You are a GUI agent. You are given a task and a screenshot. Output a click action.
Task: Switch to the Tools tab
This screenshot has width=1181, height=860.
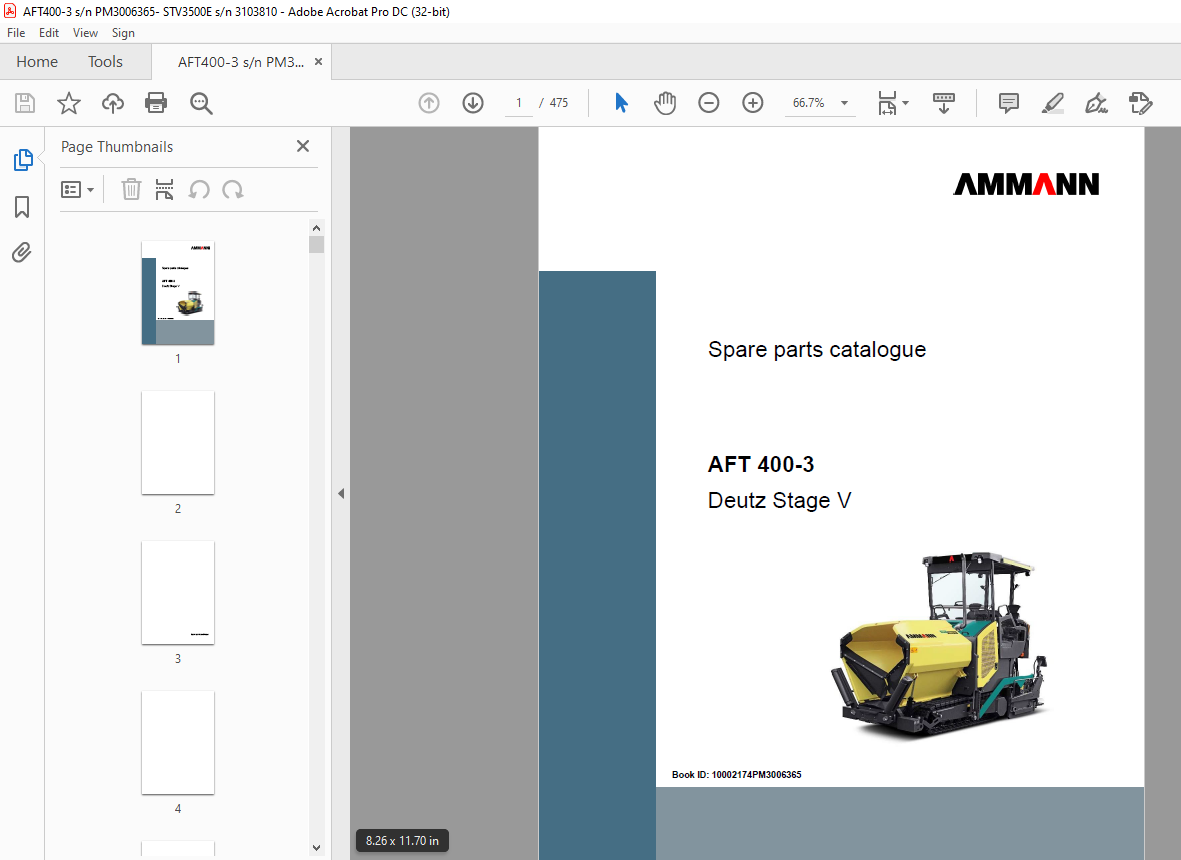pos(105,62)
